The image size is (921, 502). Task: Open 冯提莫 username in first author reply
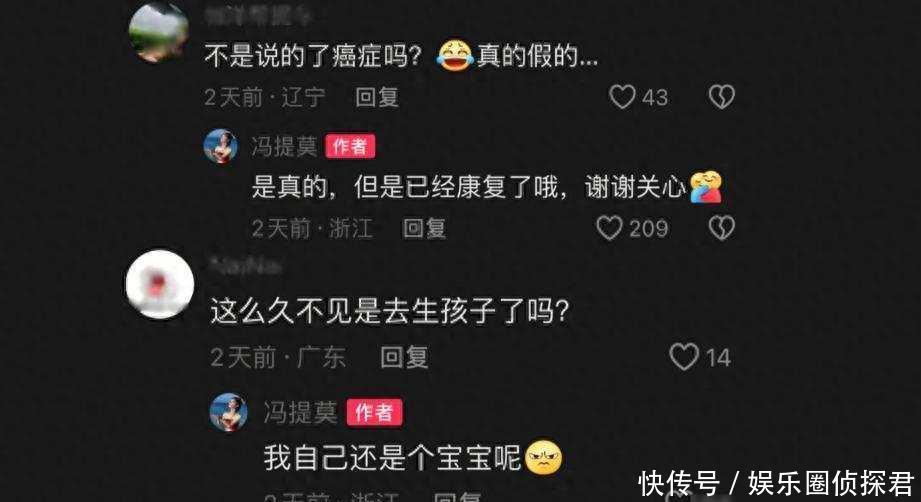[284, 147]
